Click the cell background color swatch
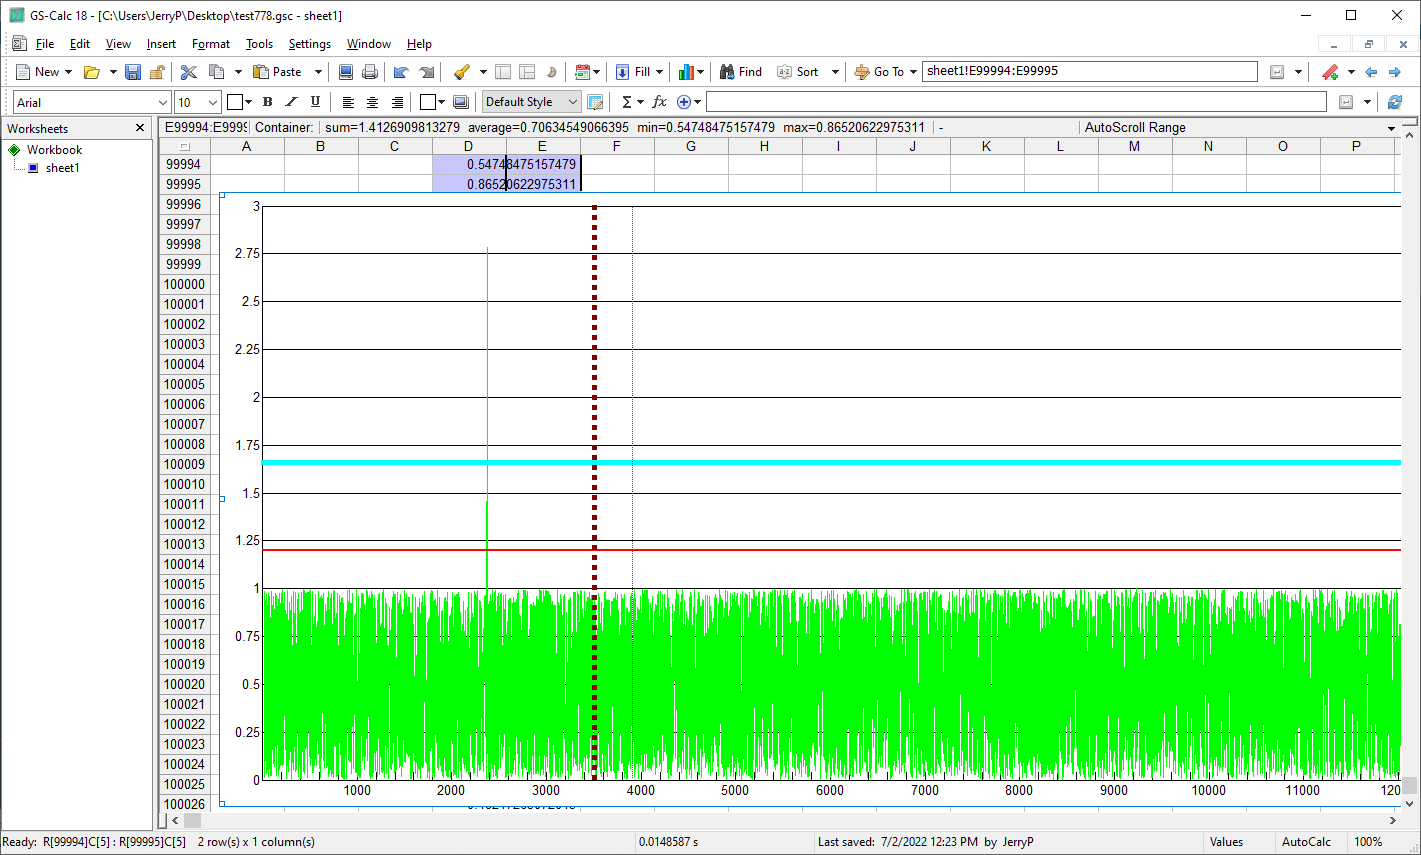The width and height of the screenshot is (1421, 855). [x=428, y=102]
